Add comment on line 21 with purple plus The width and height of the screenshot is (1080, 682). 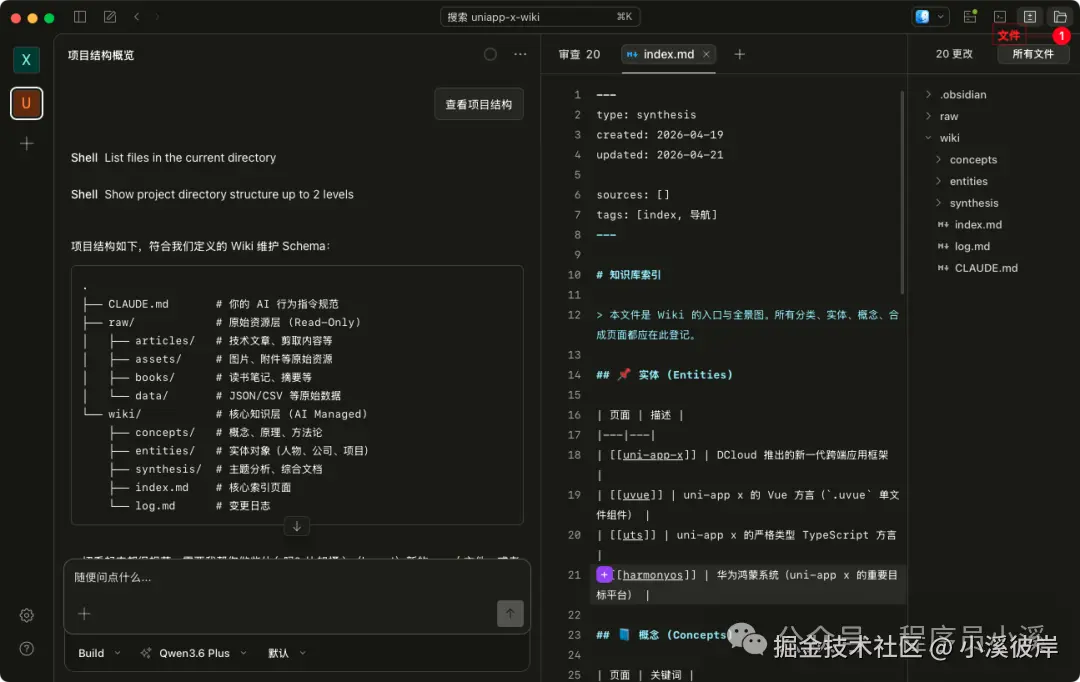604,575
